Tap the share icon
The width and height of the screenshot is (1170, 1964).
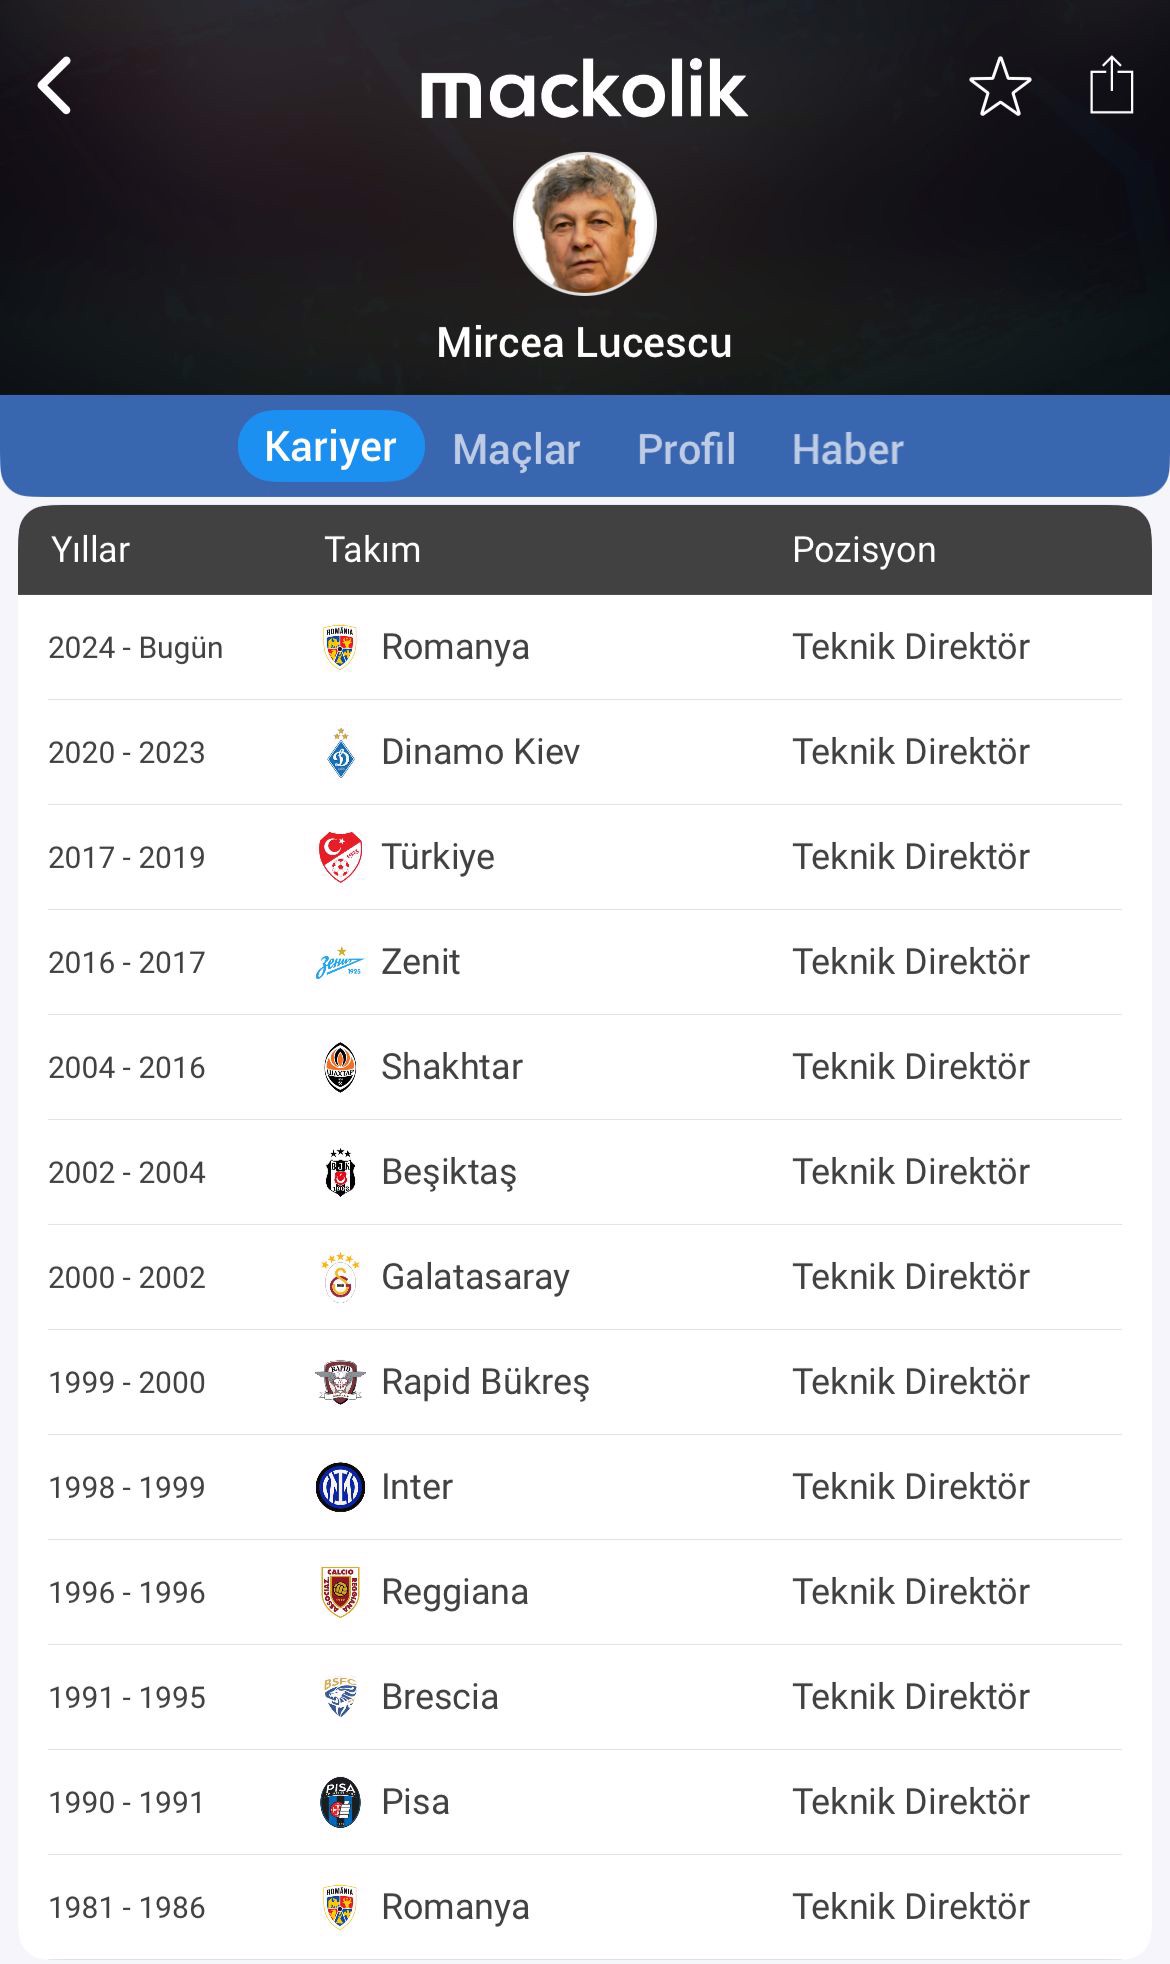click(x=1110, y=86)
